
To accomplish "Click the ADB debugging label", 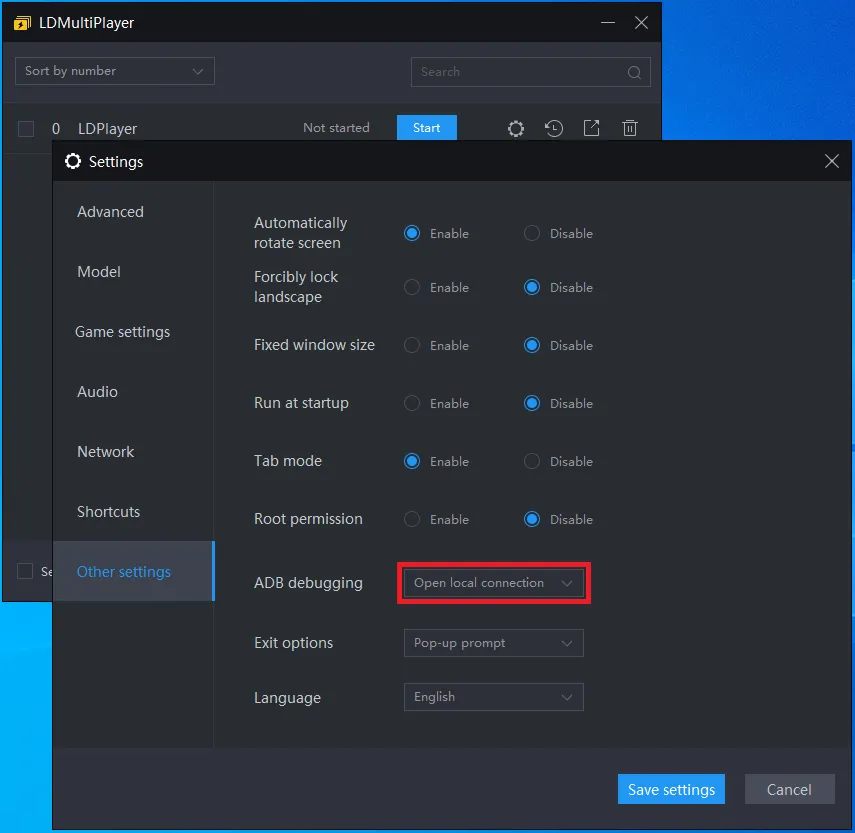I will coord(308,583).
